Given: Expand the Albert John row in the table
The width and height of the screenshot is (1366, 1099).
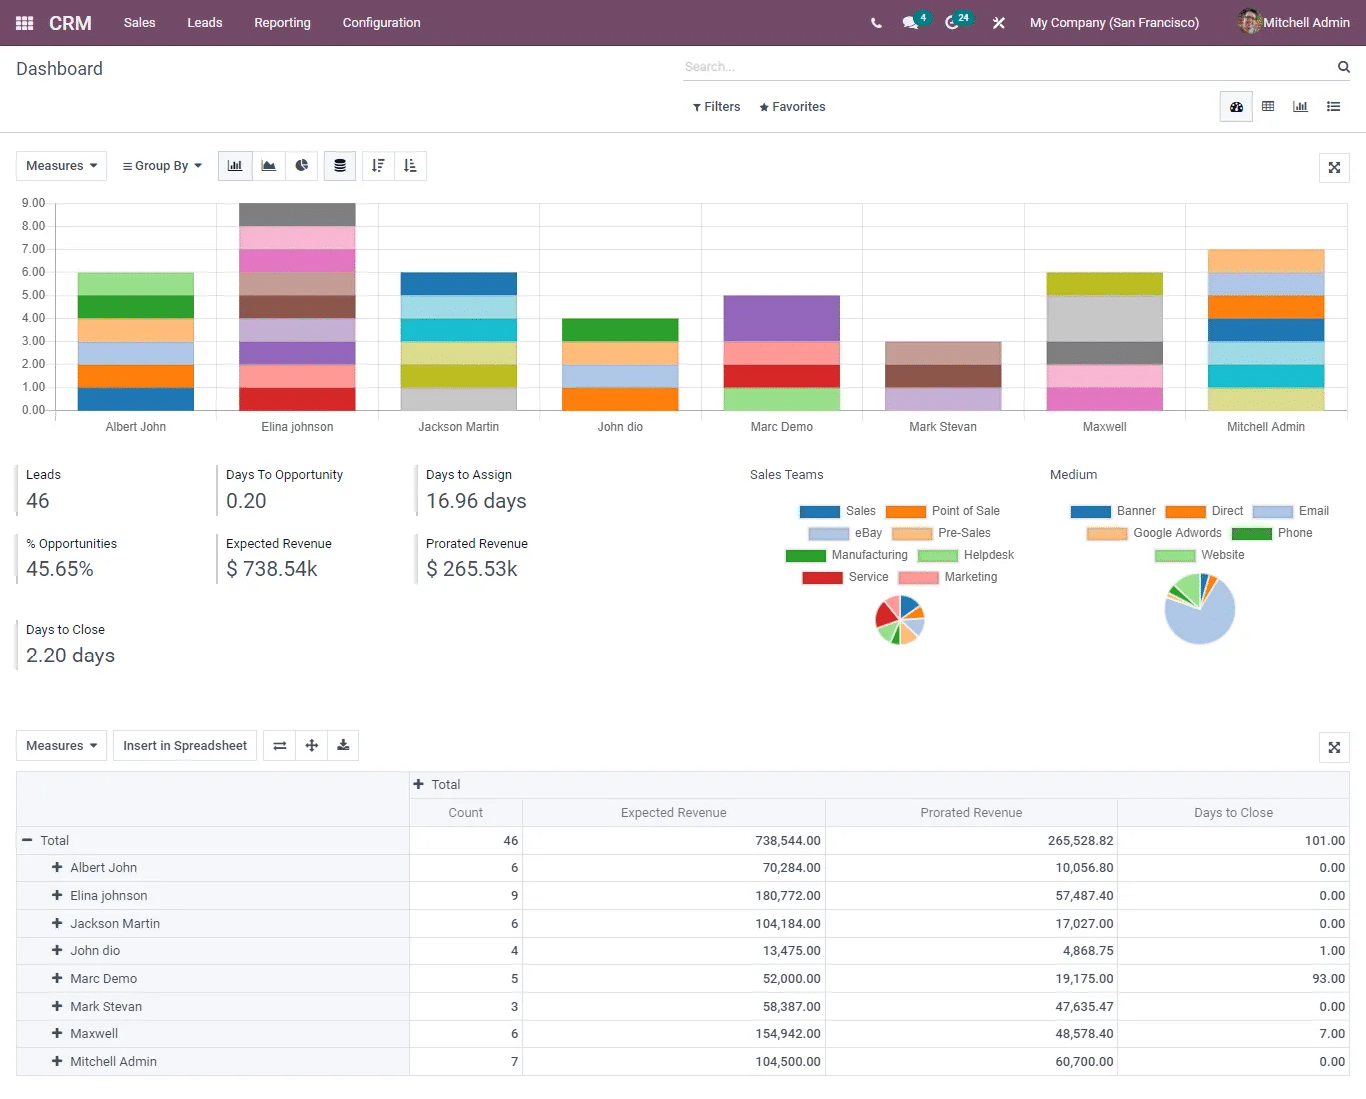Looking at the screenshot, I should [56, 867].
